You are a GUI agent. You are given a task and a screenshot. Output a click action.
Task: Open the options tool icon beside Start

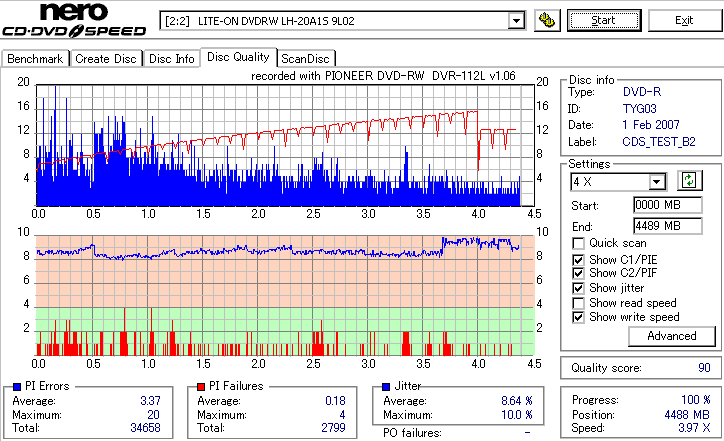pyautogui.click(x=547, y=21)
